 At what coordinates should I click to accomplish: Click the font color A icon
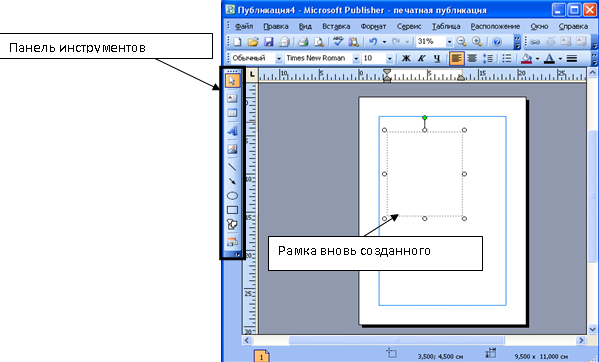click(x=549, y=58)
